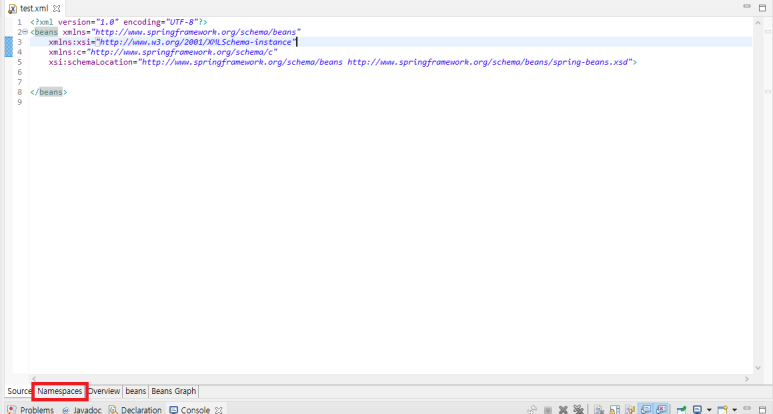Click the spring-beans.xsd URL text
This screenshot has width=773, height=414.
pyautogui.click(x=488, y=62)
